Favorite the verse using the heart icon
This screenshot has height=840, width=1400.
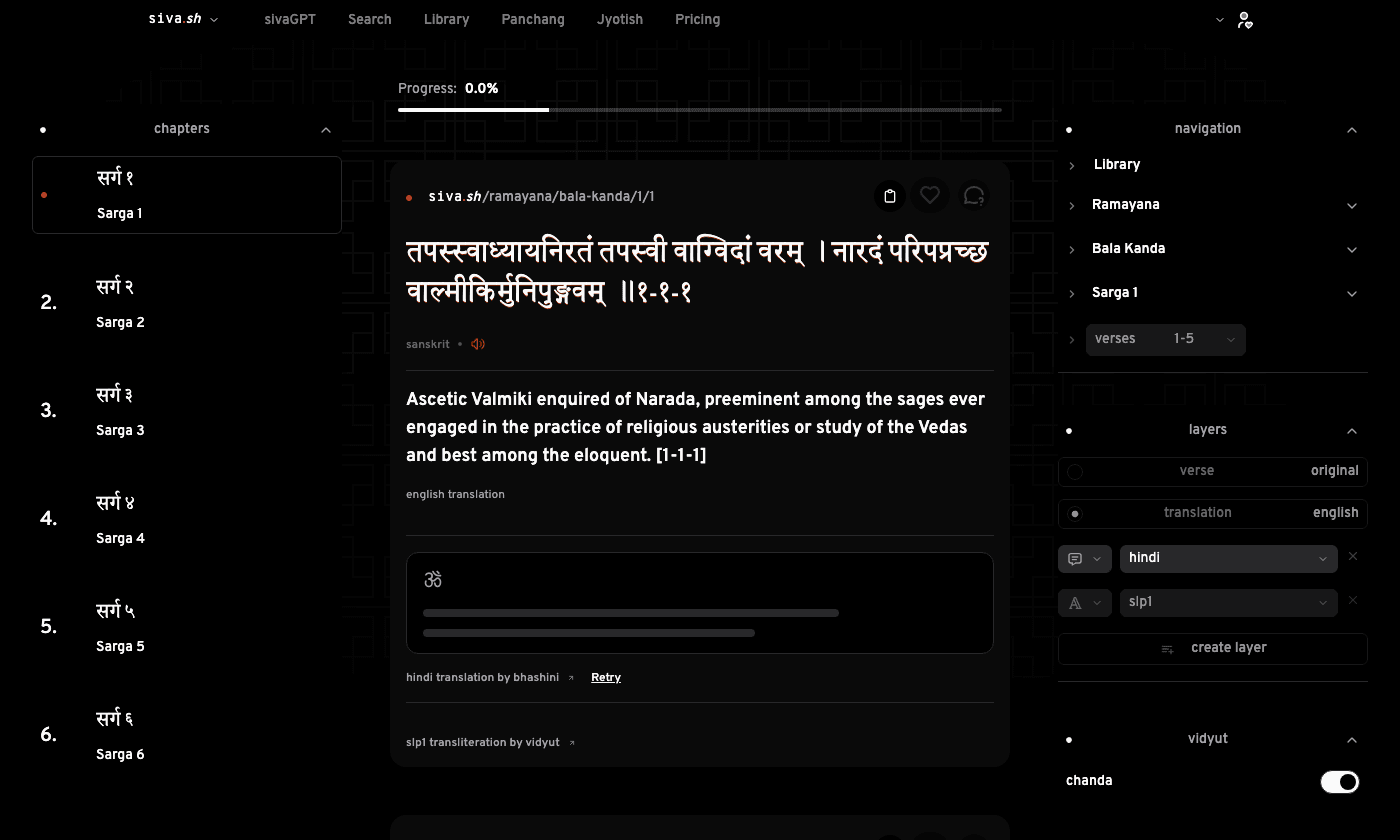coord(930,196)
